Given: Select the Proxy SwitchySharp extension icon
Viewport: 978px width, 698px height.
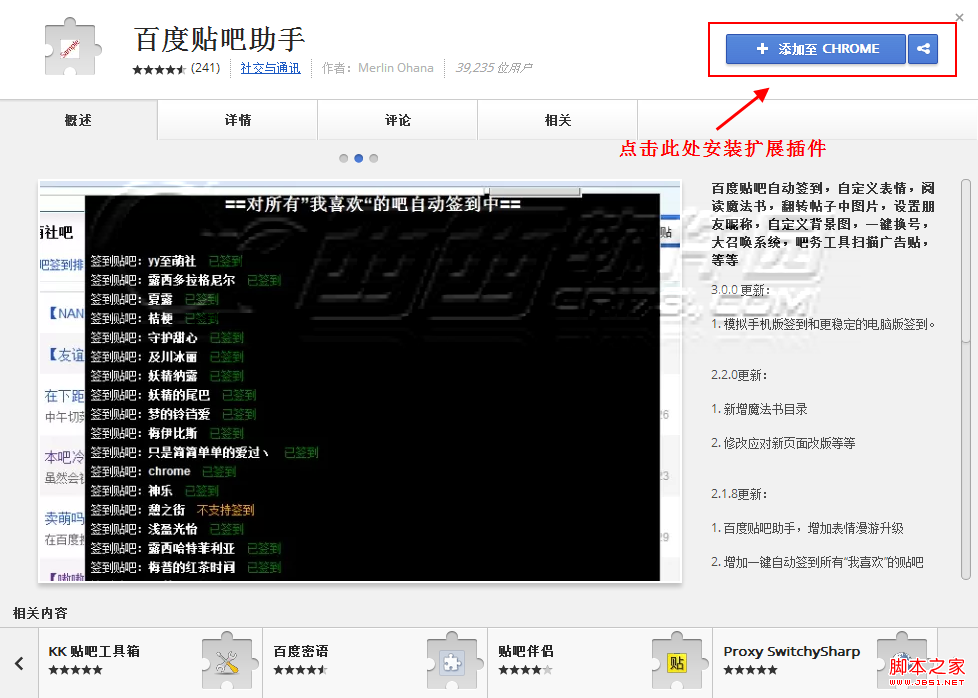Looking at the screenshot, I should point(903,661).
